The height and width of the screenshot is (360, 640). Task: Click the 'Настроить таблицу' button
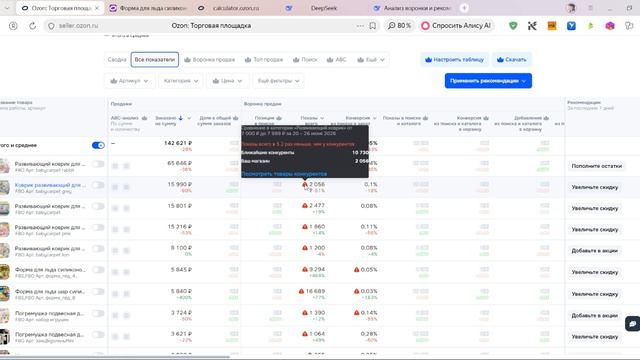coord(454,60)
